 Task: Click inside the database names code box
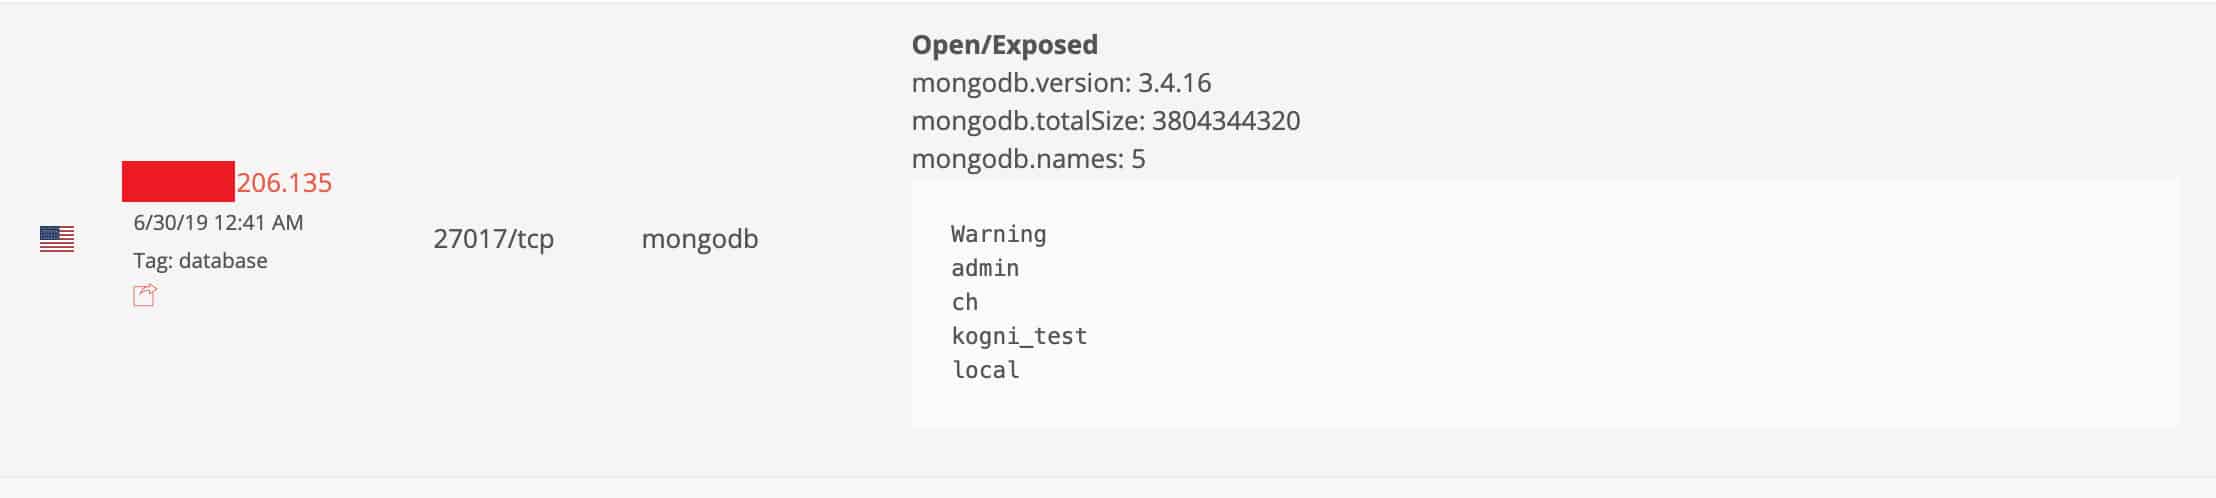tap(1545, 304)
